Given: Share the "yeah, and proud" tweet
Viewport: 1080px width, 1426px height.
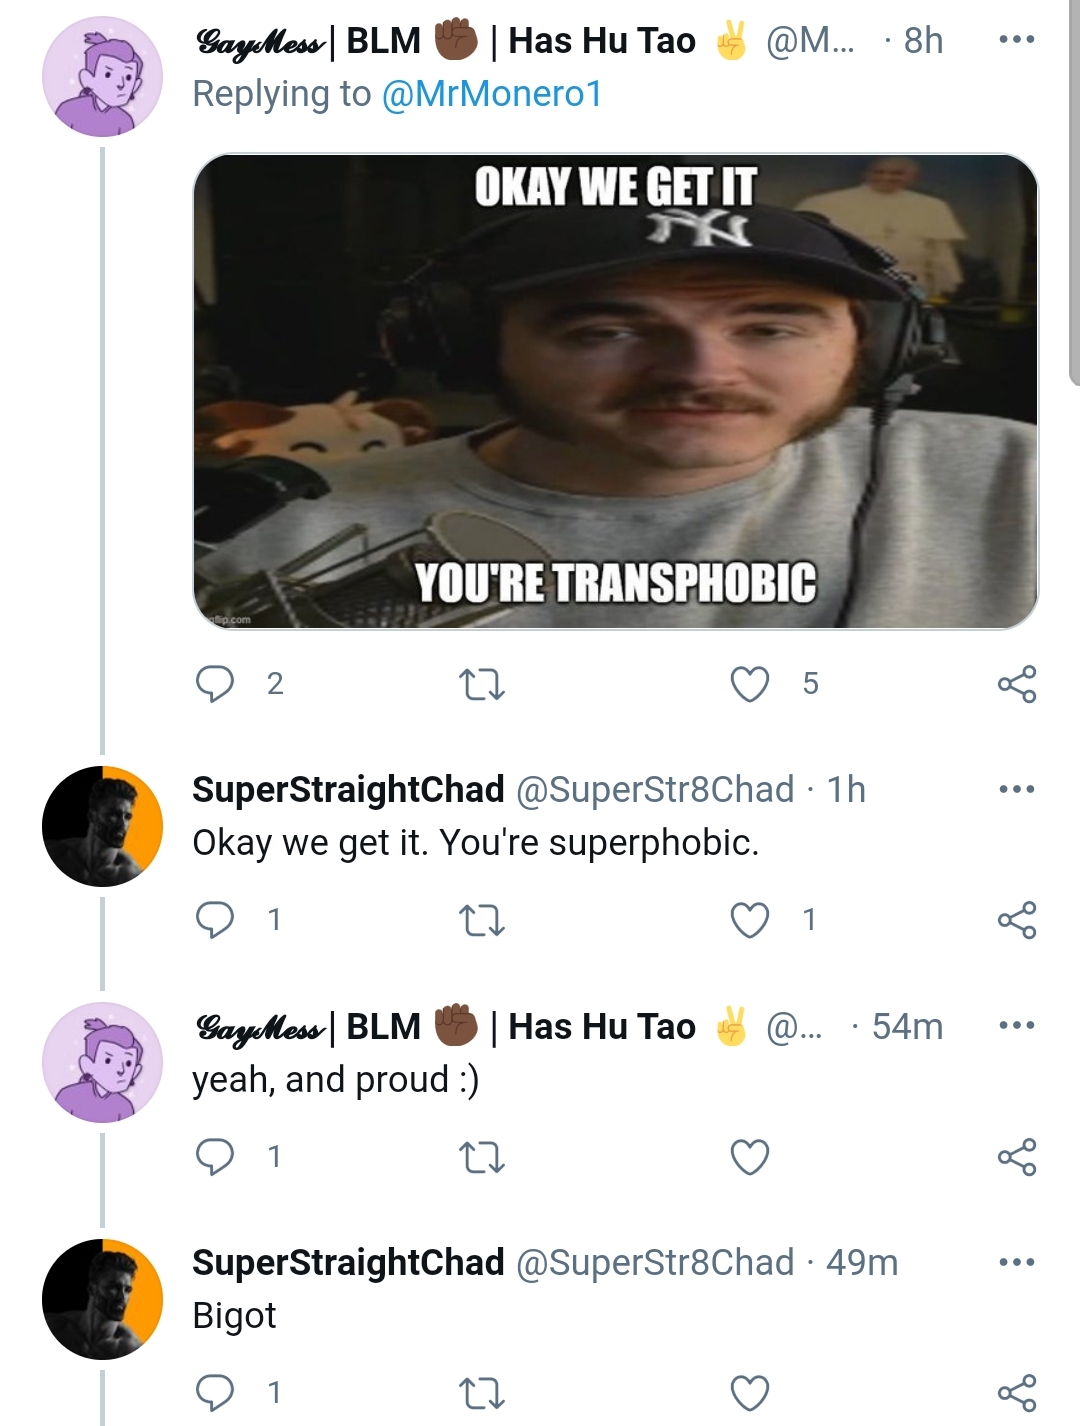Looking at the screenshot, I should pos(1017,1157).
